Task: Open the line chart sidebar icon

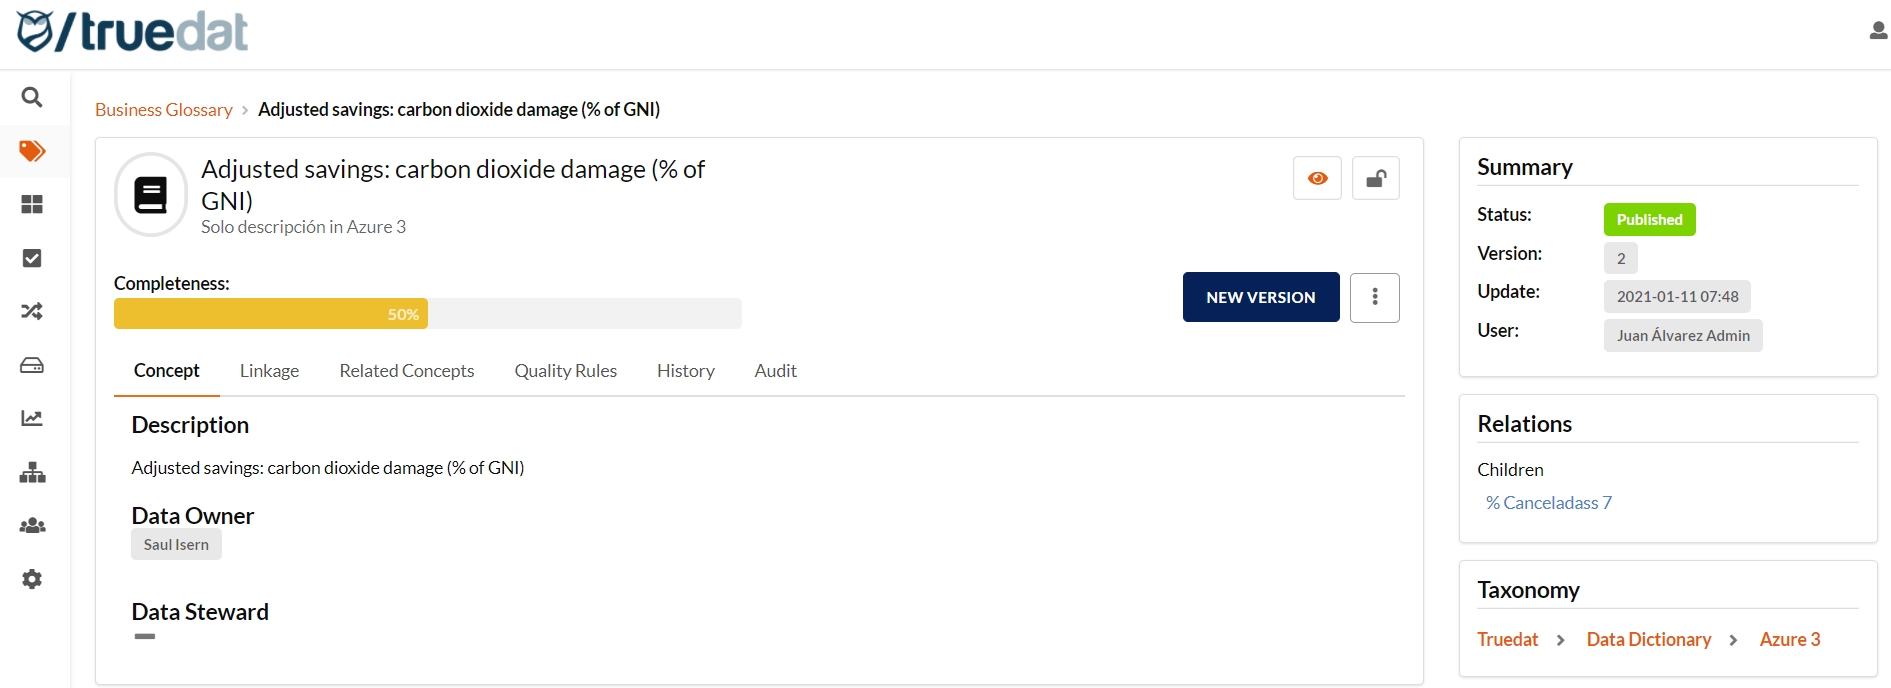Action: tap(32, 418)
